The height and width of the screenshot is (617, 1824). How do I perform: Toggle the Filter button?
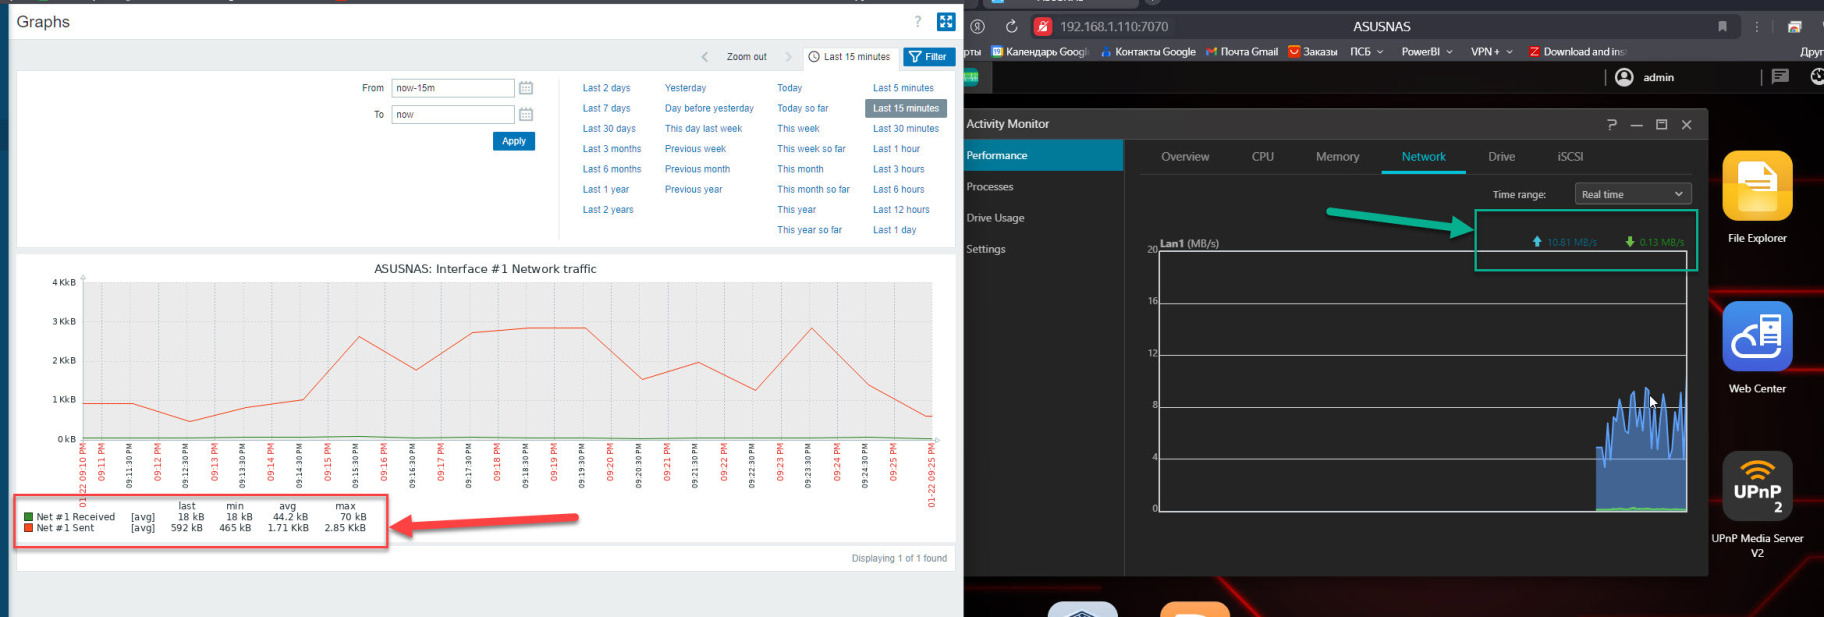pyautogui.click(x=929, y=57)
